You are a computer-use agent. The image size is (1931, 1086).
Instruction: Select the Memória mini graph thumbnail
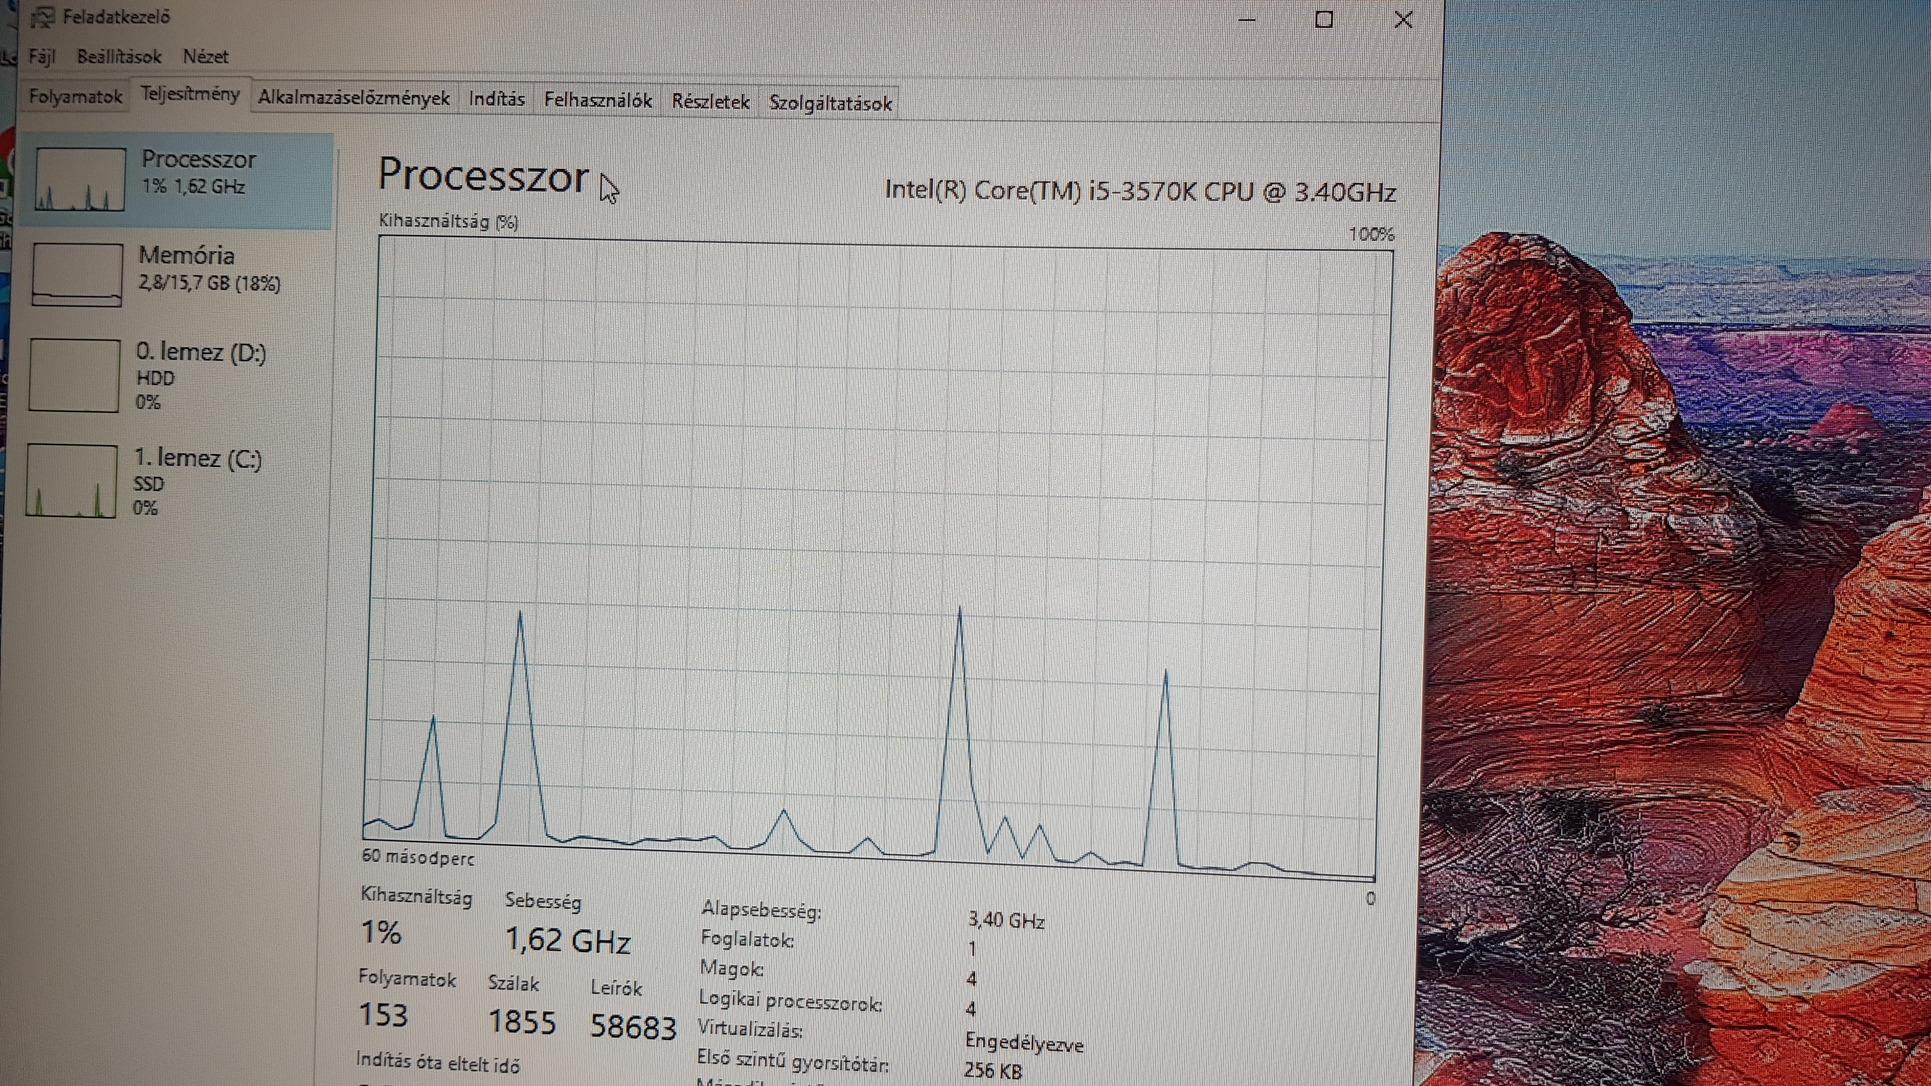[x=77, y=273]
